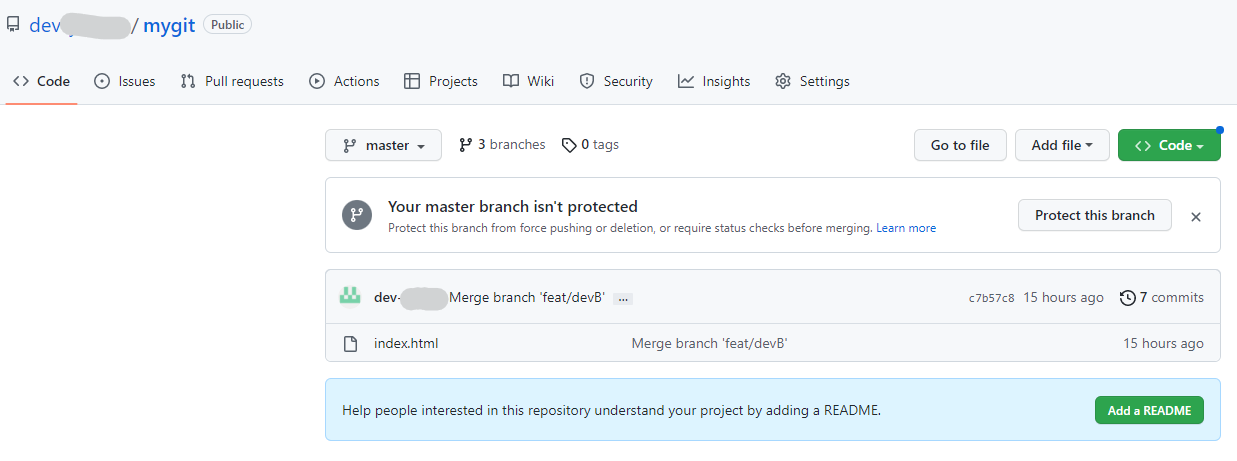Switch to the Code tab
Viewport: 1237px width, 461px height.
click(x=41, y=81)
